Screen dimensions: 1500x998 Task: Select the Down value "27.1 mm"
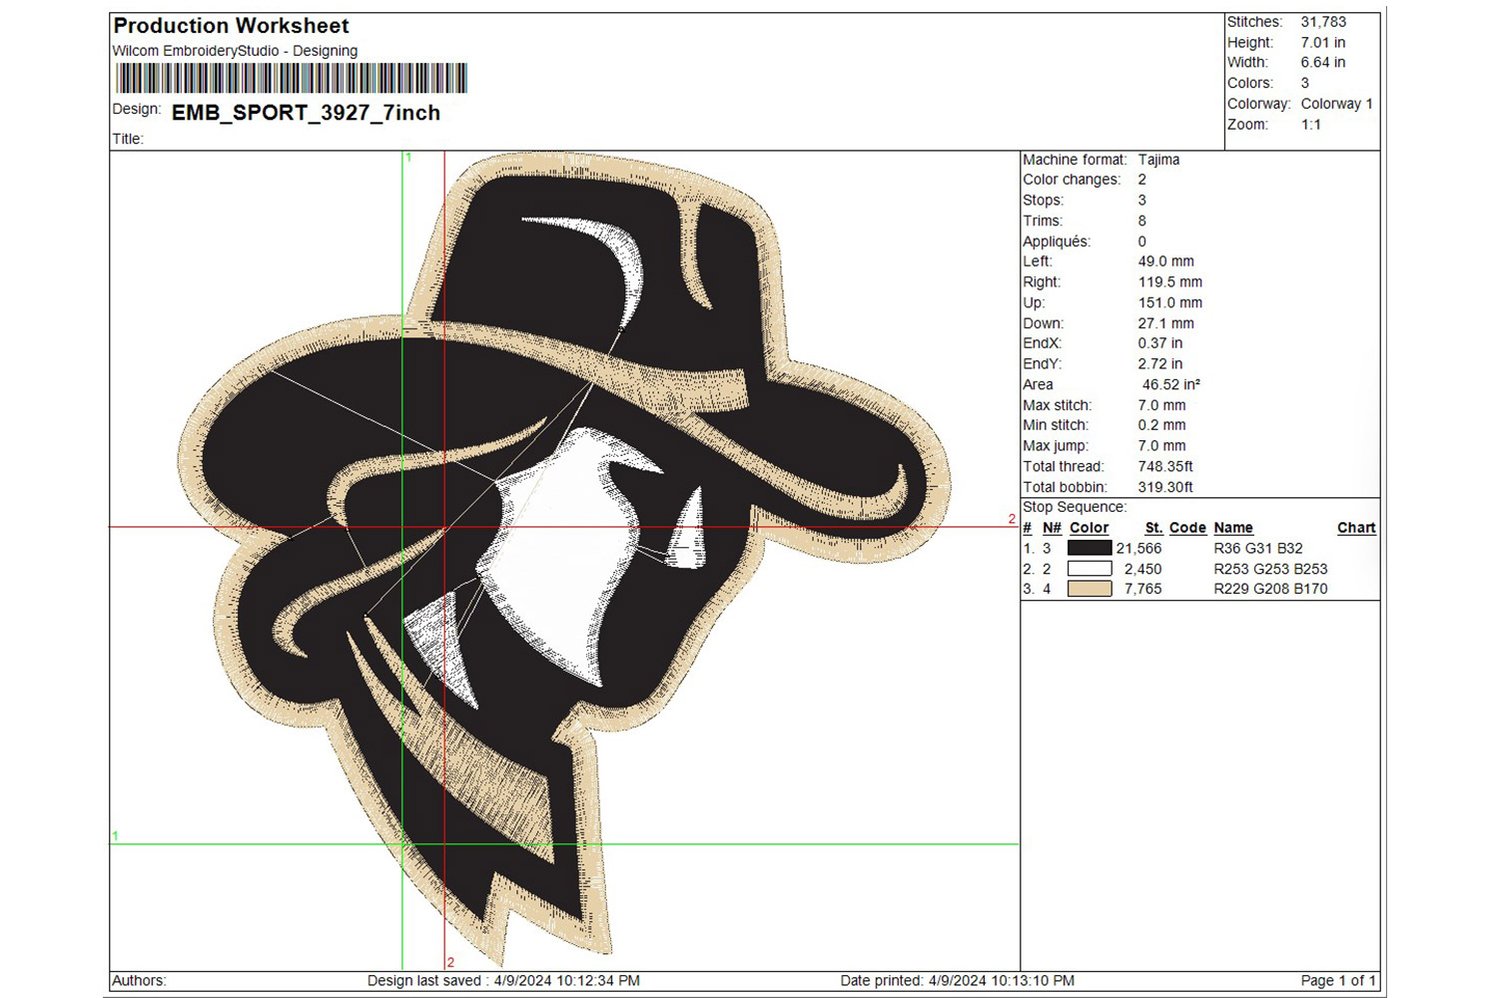click(1166, 324)
